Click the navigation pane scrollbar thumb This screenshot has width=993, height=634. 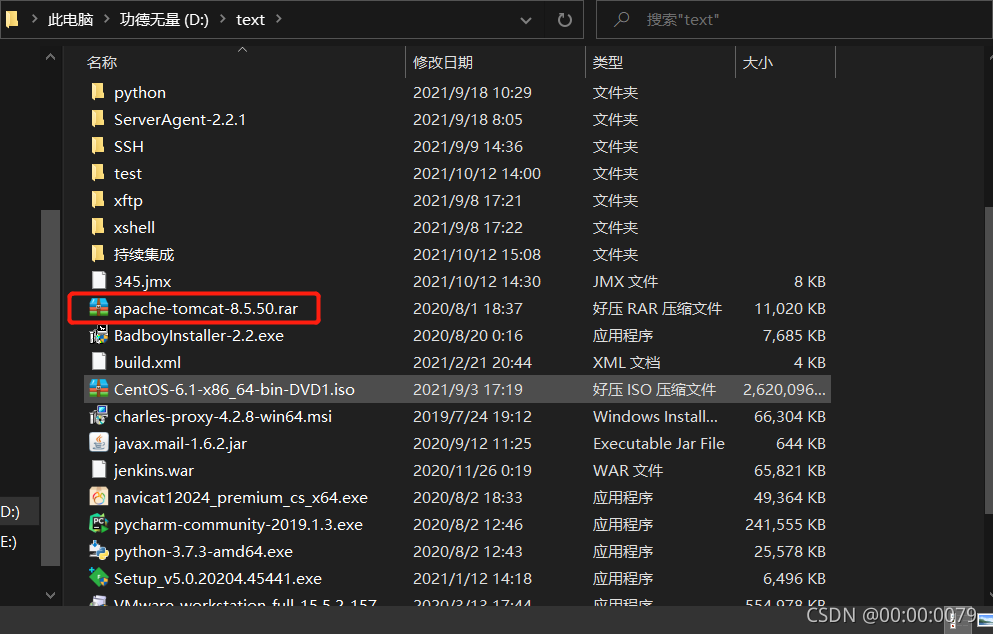point(51,387)
